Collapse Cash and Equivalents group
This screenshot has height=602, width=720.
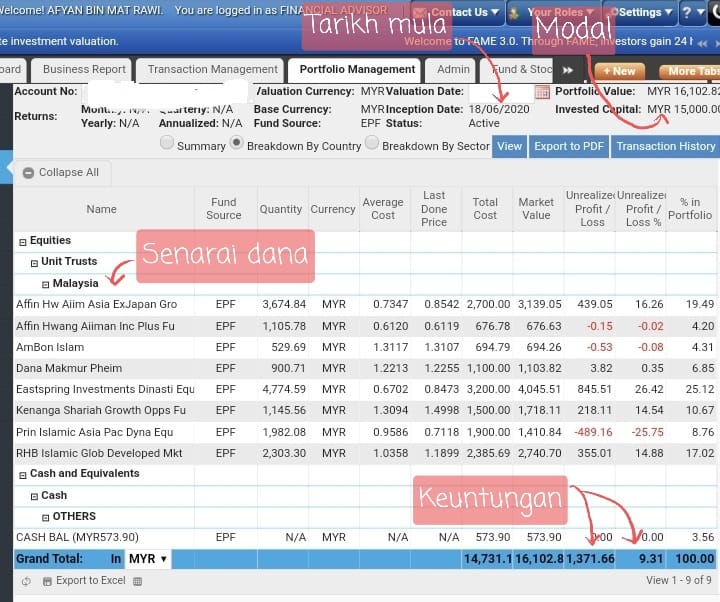tap(22, 475)
